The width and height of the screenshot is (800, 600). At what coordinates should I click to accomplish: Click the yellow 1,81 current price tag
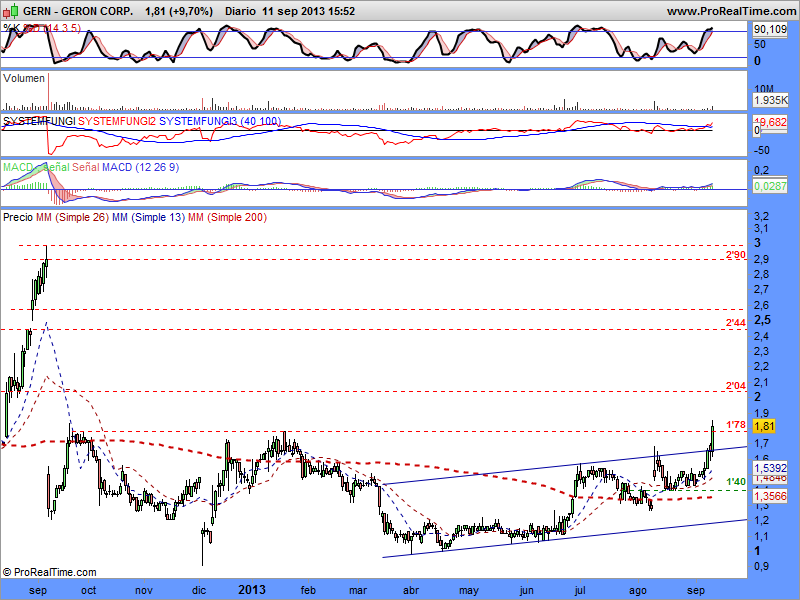coord(764,426)
